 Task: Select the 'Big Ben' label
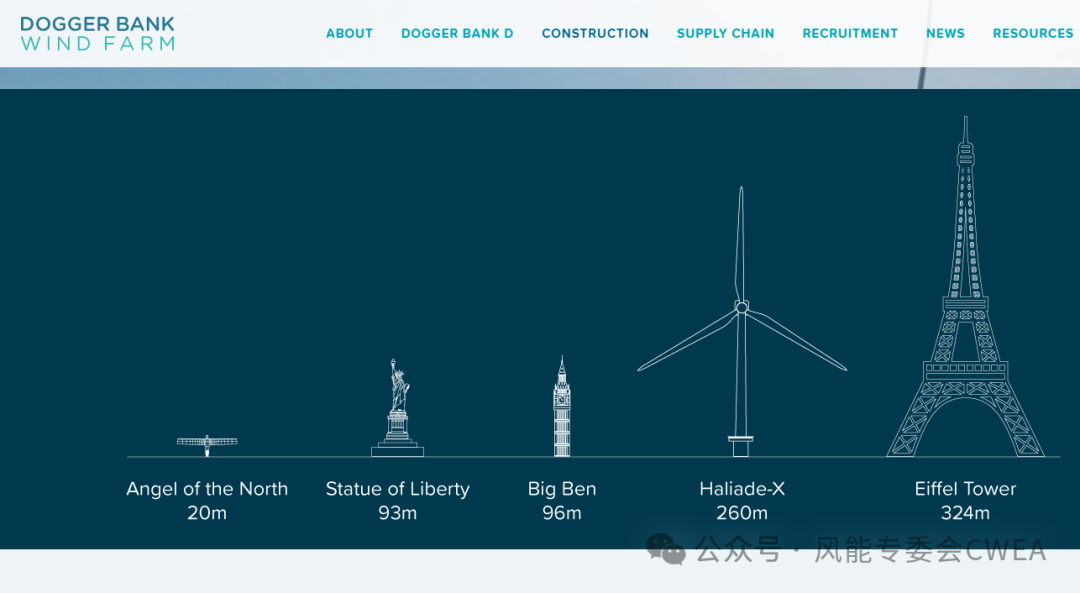[562, 489]
